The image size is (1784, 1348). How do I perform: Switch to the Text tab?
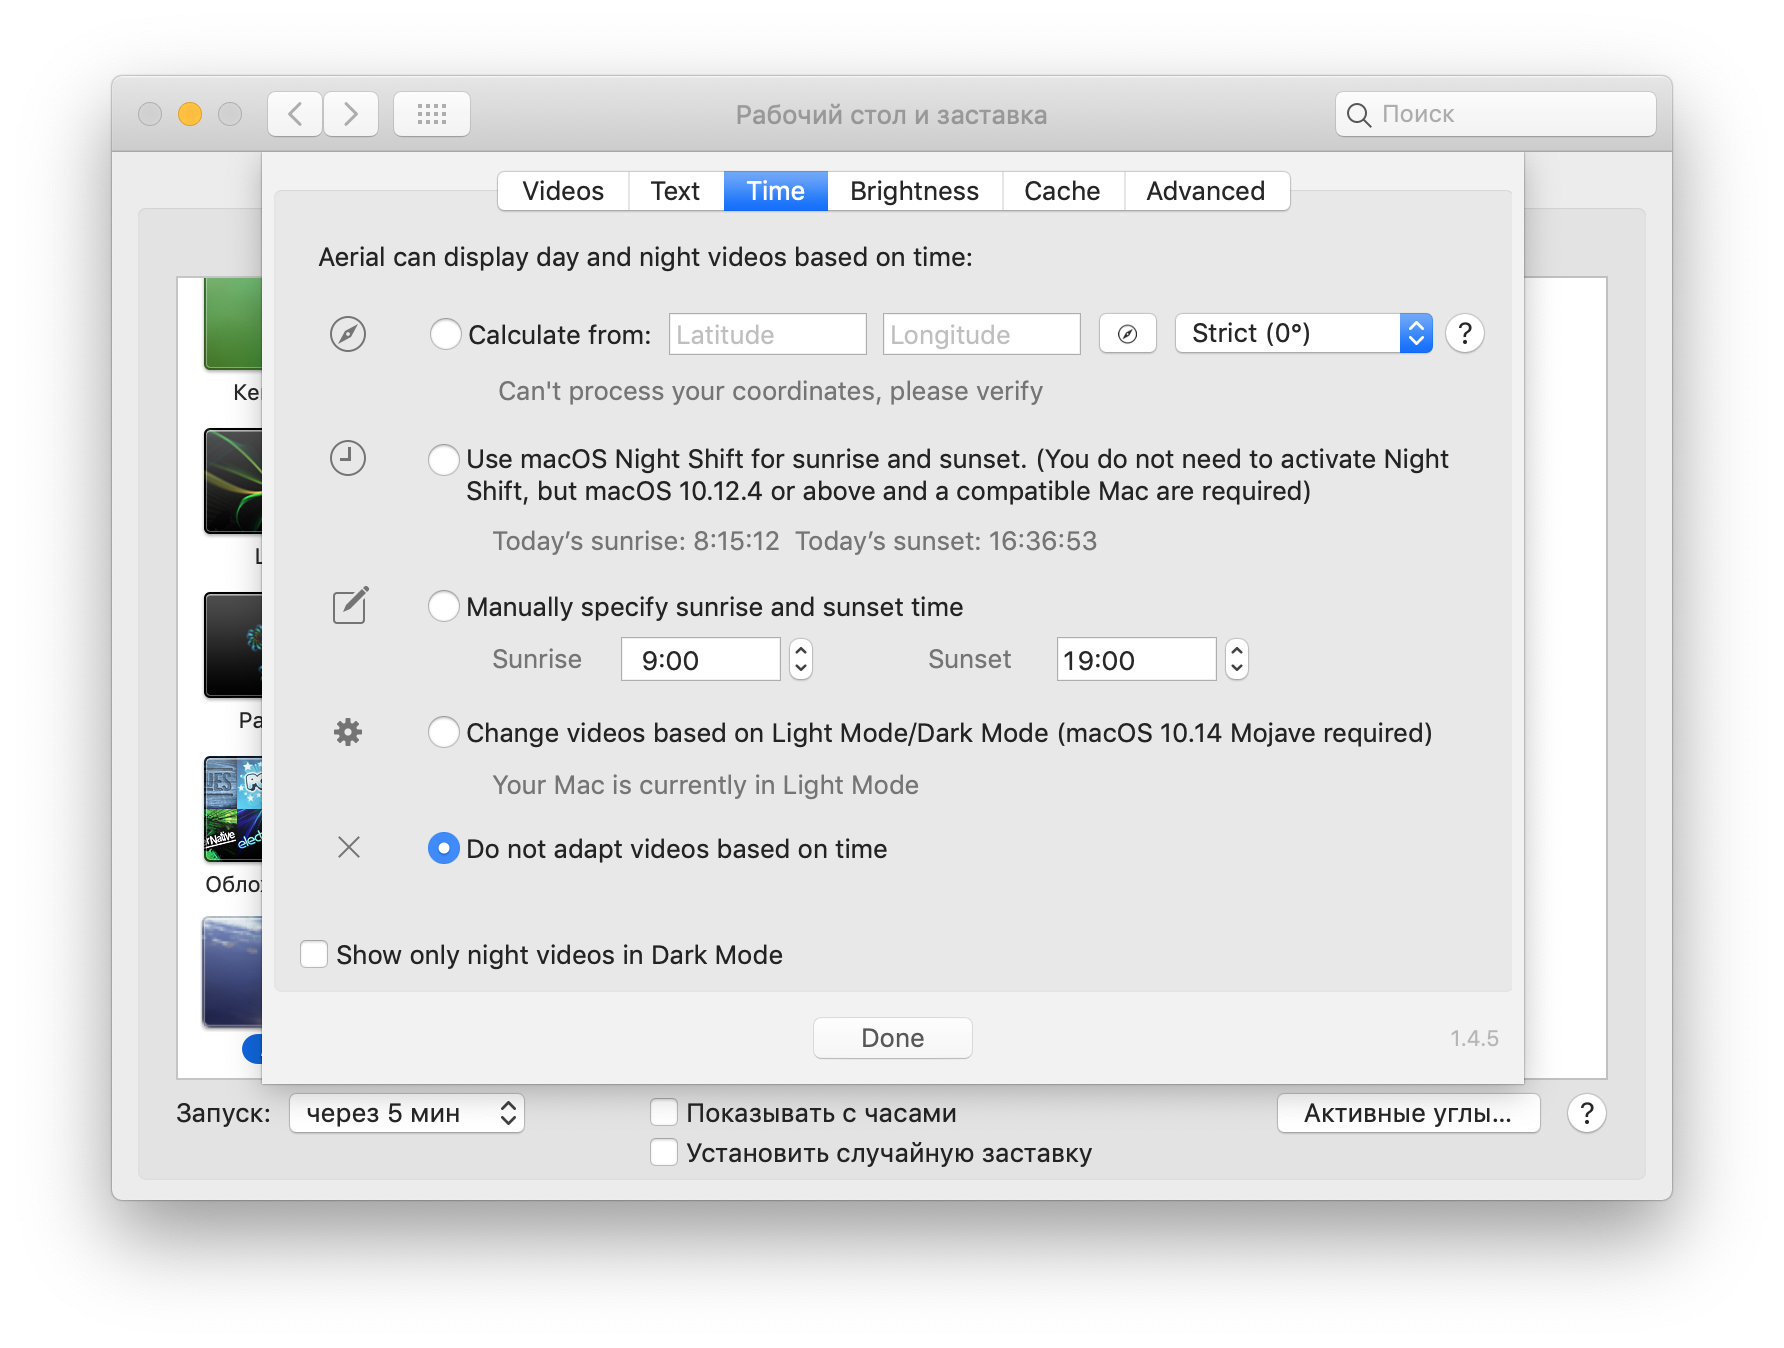(675, 191)
